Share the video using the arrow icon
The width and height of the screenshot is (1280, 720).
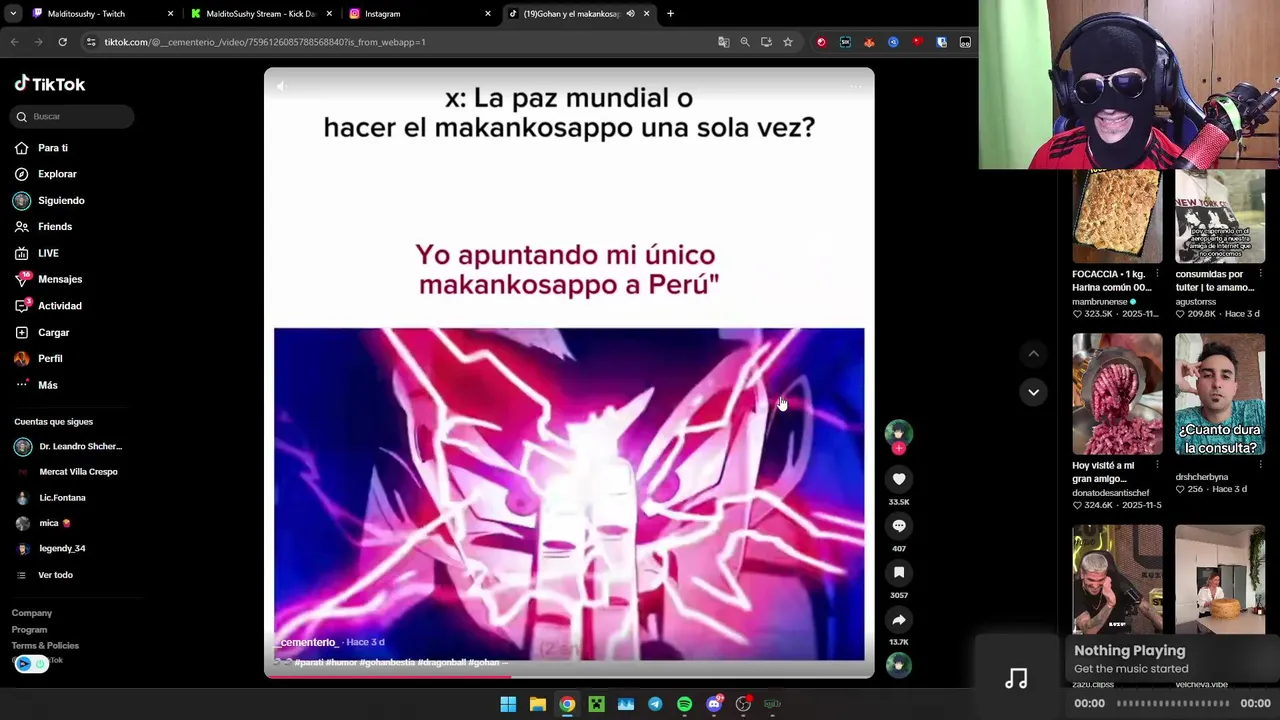(899, 620)
